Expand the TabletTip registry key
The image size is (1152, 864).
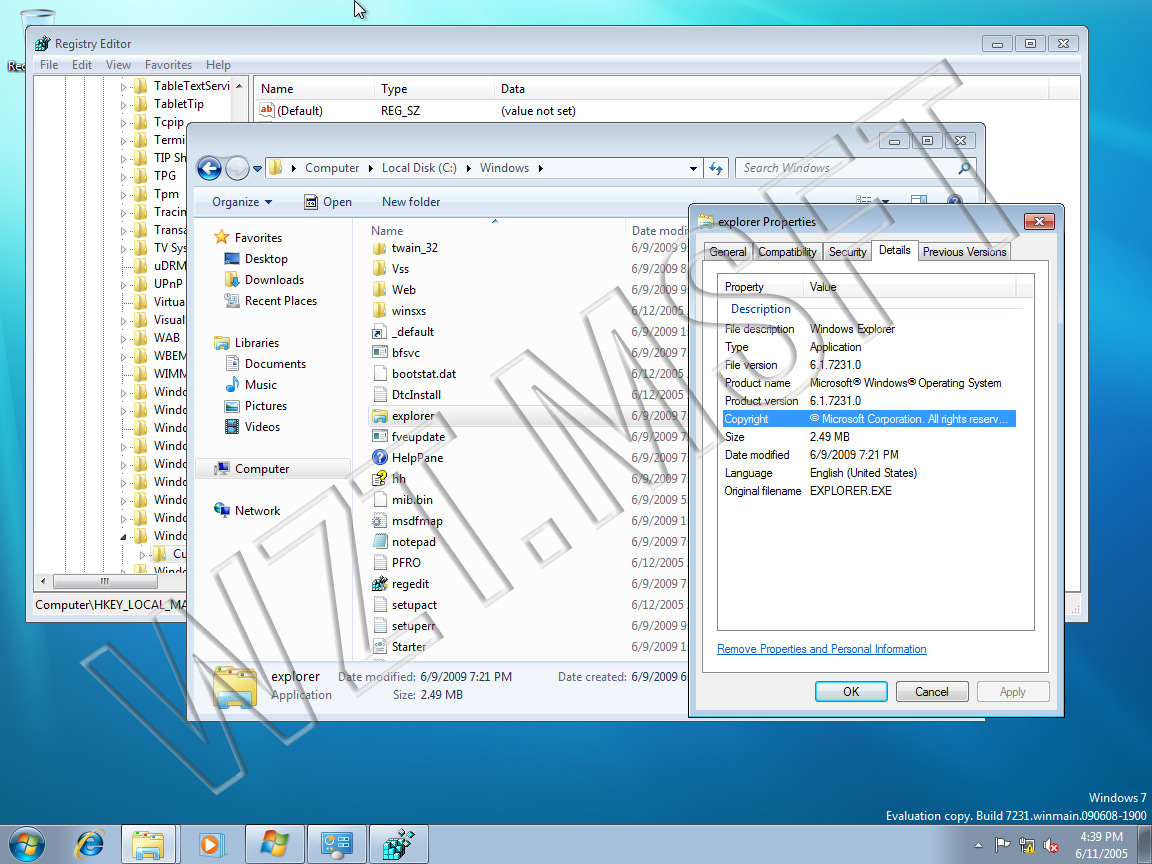pos(123,105)
